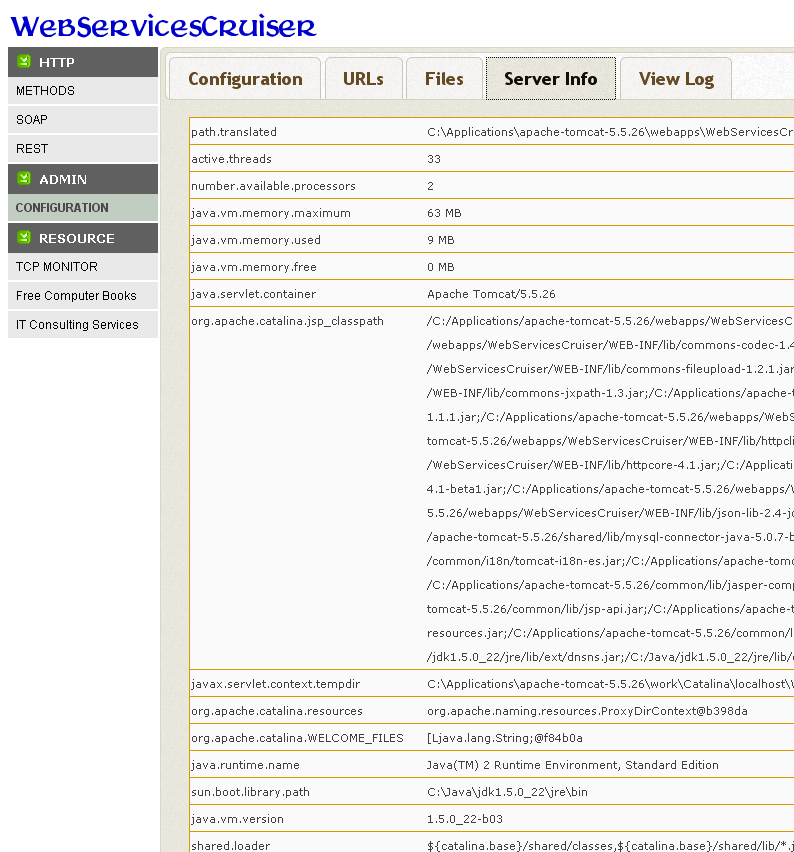Select the ProxyDirContext@b398da value
The height and width of the screenshot is (852, 794).
[587, 711]
